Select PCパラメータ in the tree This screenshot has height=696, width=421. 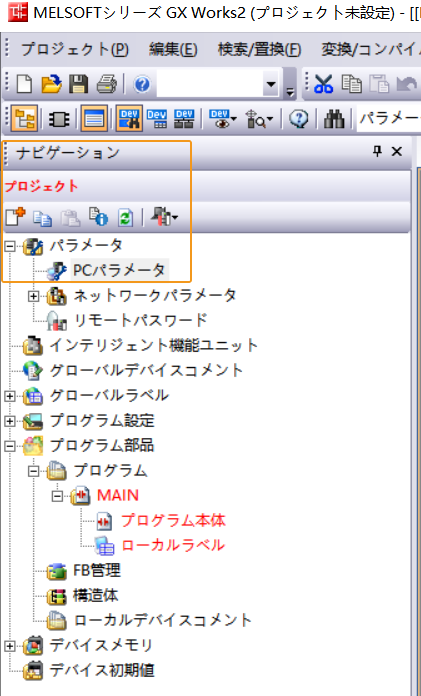click(119, 270)
